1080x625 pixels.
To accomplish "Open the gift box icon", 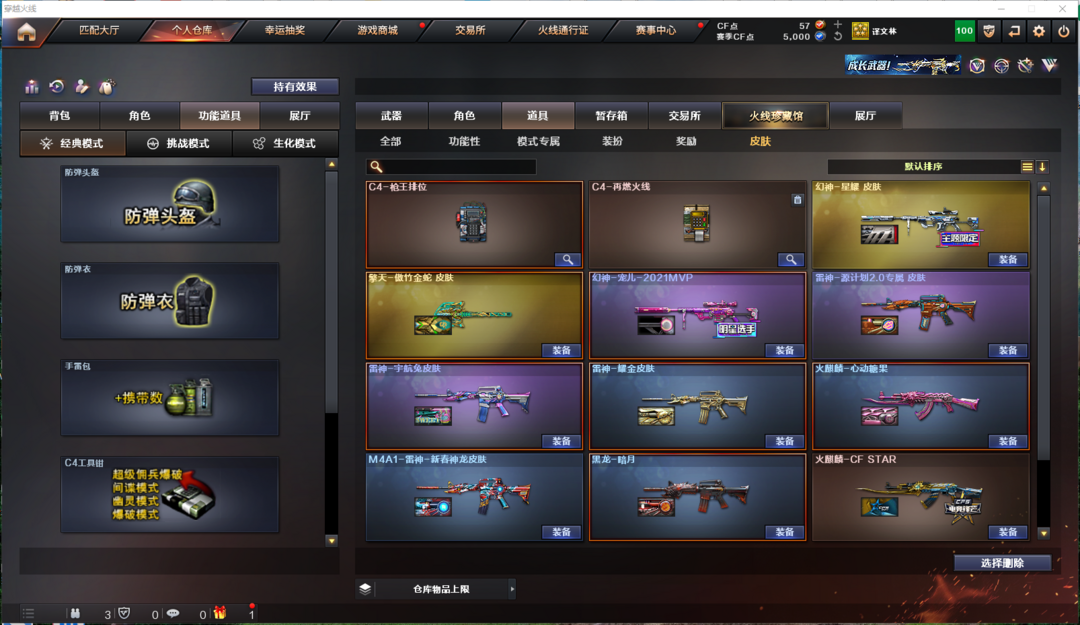I will click(x=220, y=613).
